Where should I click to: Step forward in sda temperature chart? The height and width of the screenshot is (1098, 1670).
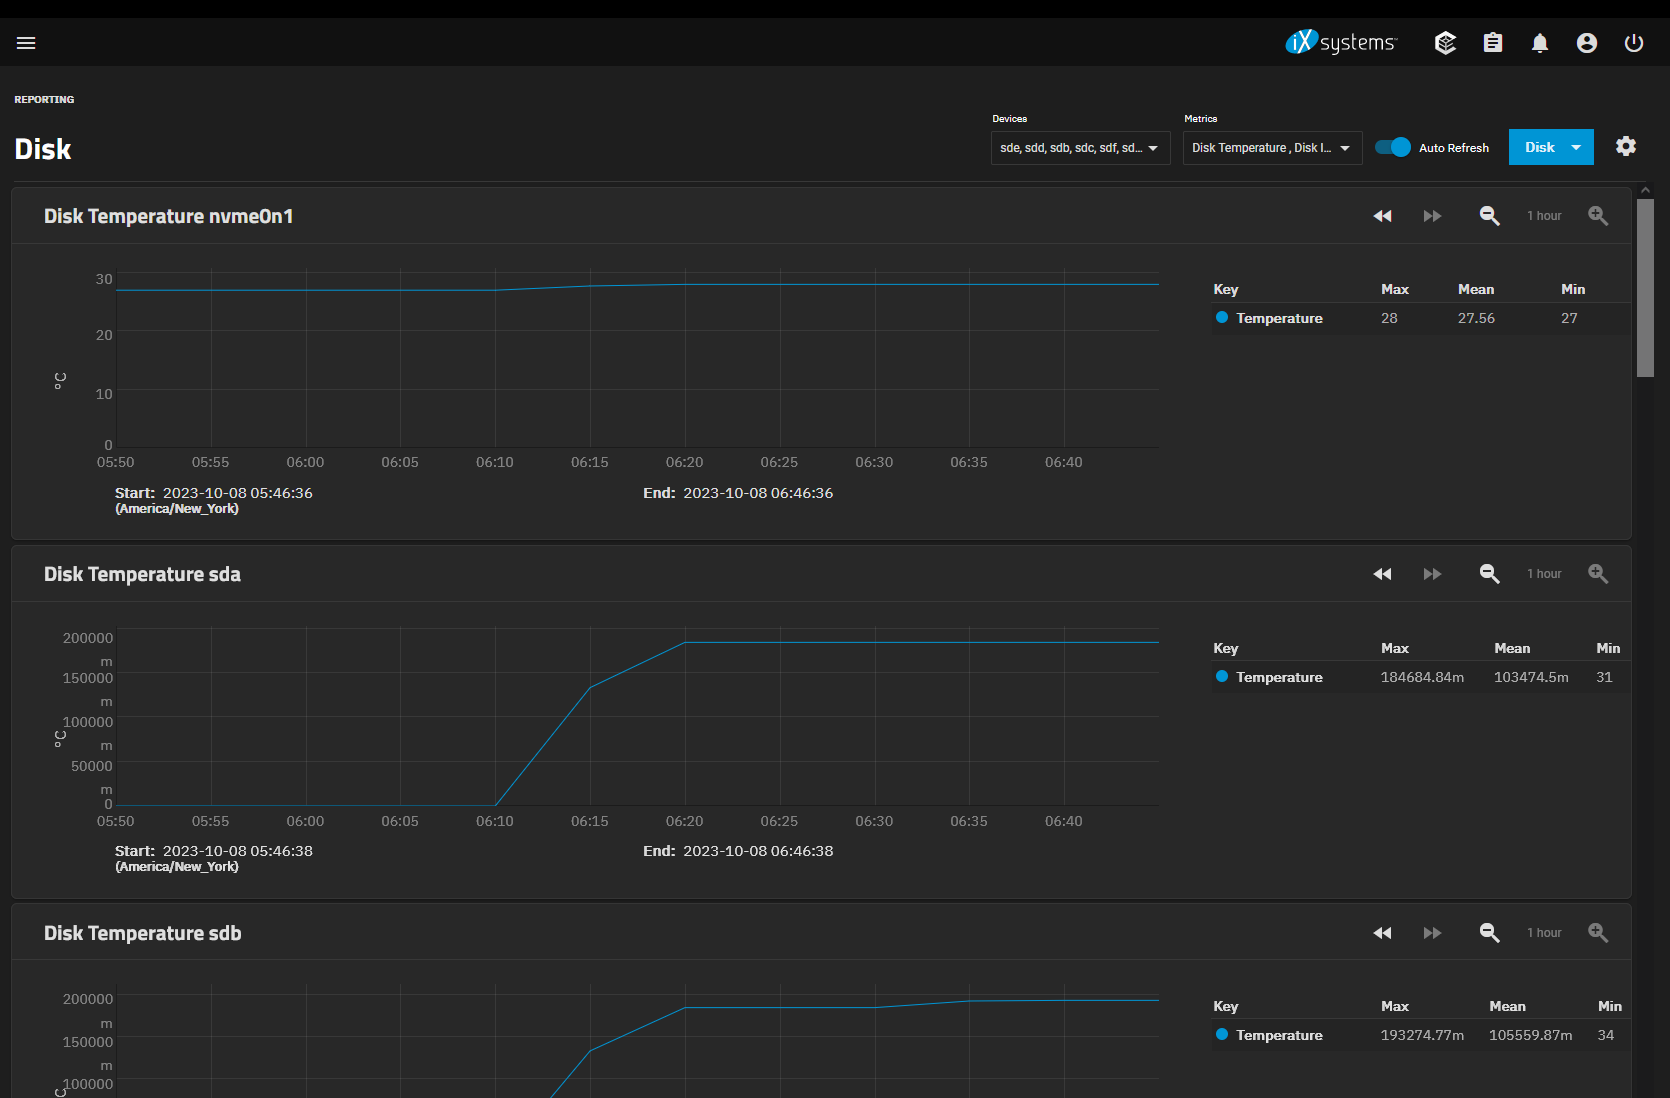(x=1432, y=574)
